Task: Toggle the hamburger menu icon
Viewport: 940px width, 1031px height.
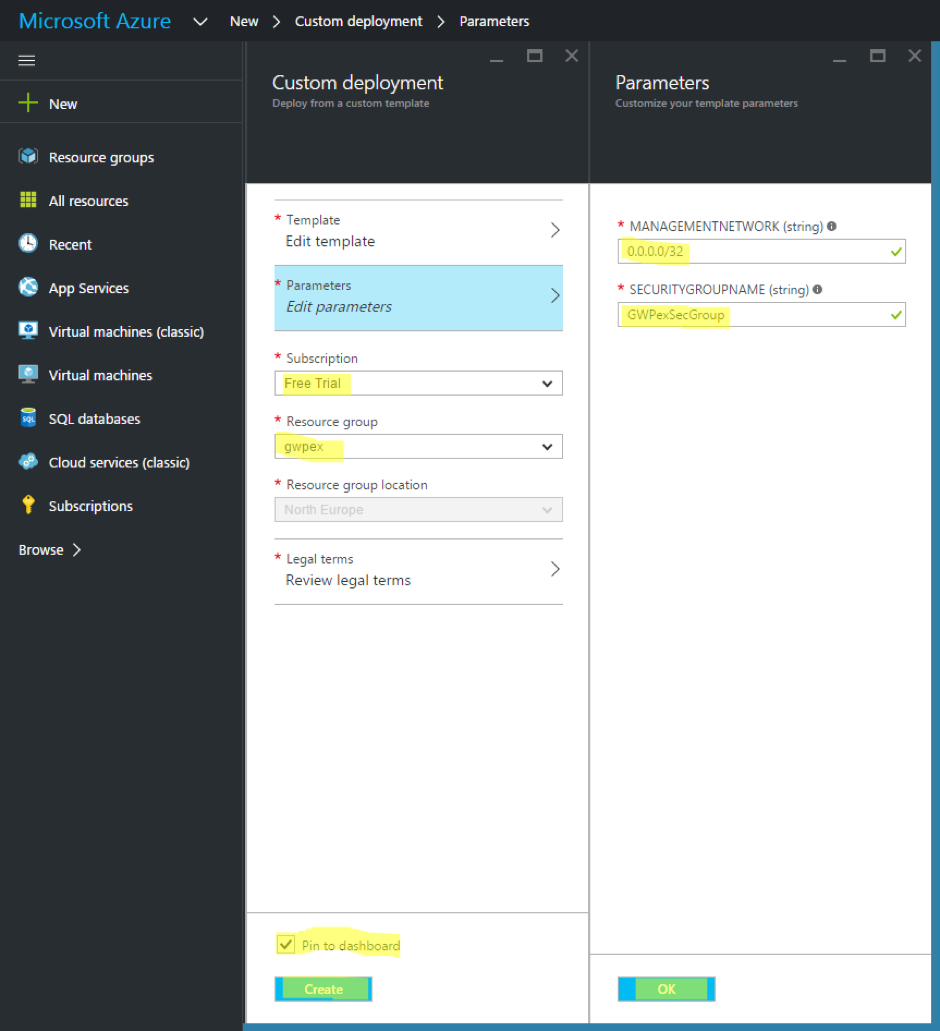Action: coord(27,60)
